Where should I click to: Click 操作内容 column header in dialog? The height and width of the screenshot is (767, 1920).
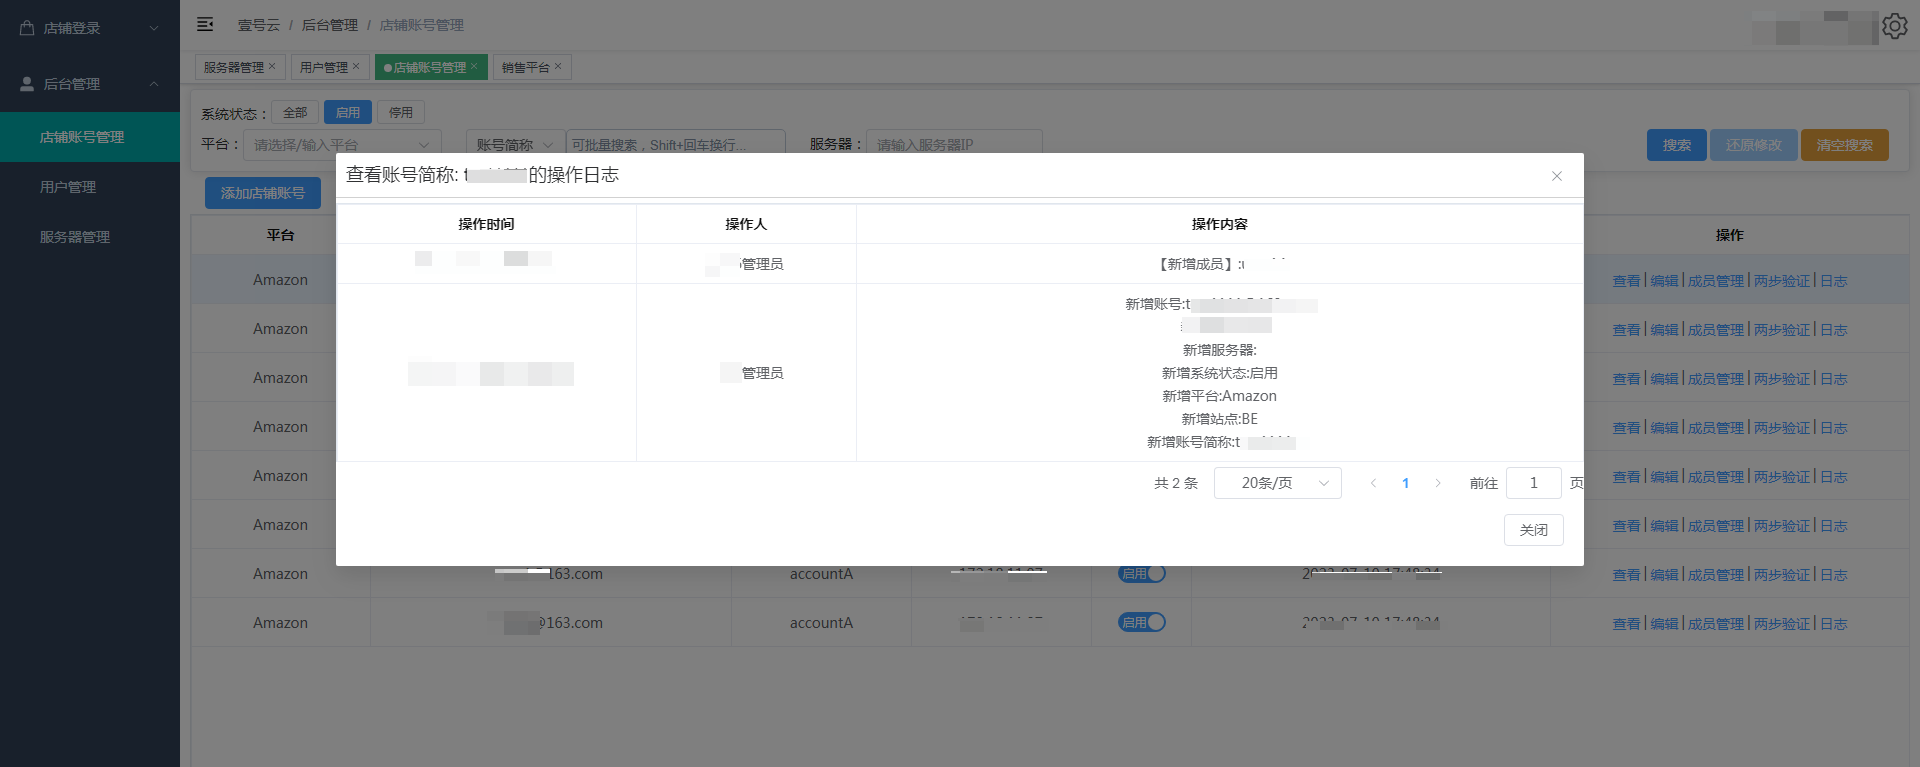pyautogui.click(x=1220, y=224)
